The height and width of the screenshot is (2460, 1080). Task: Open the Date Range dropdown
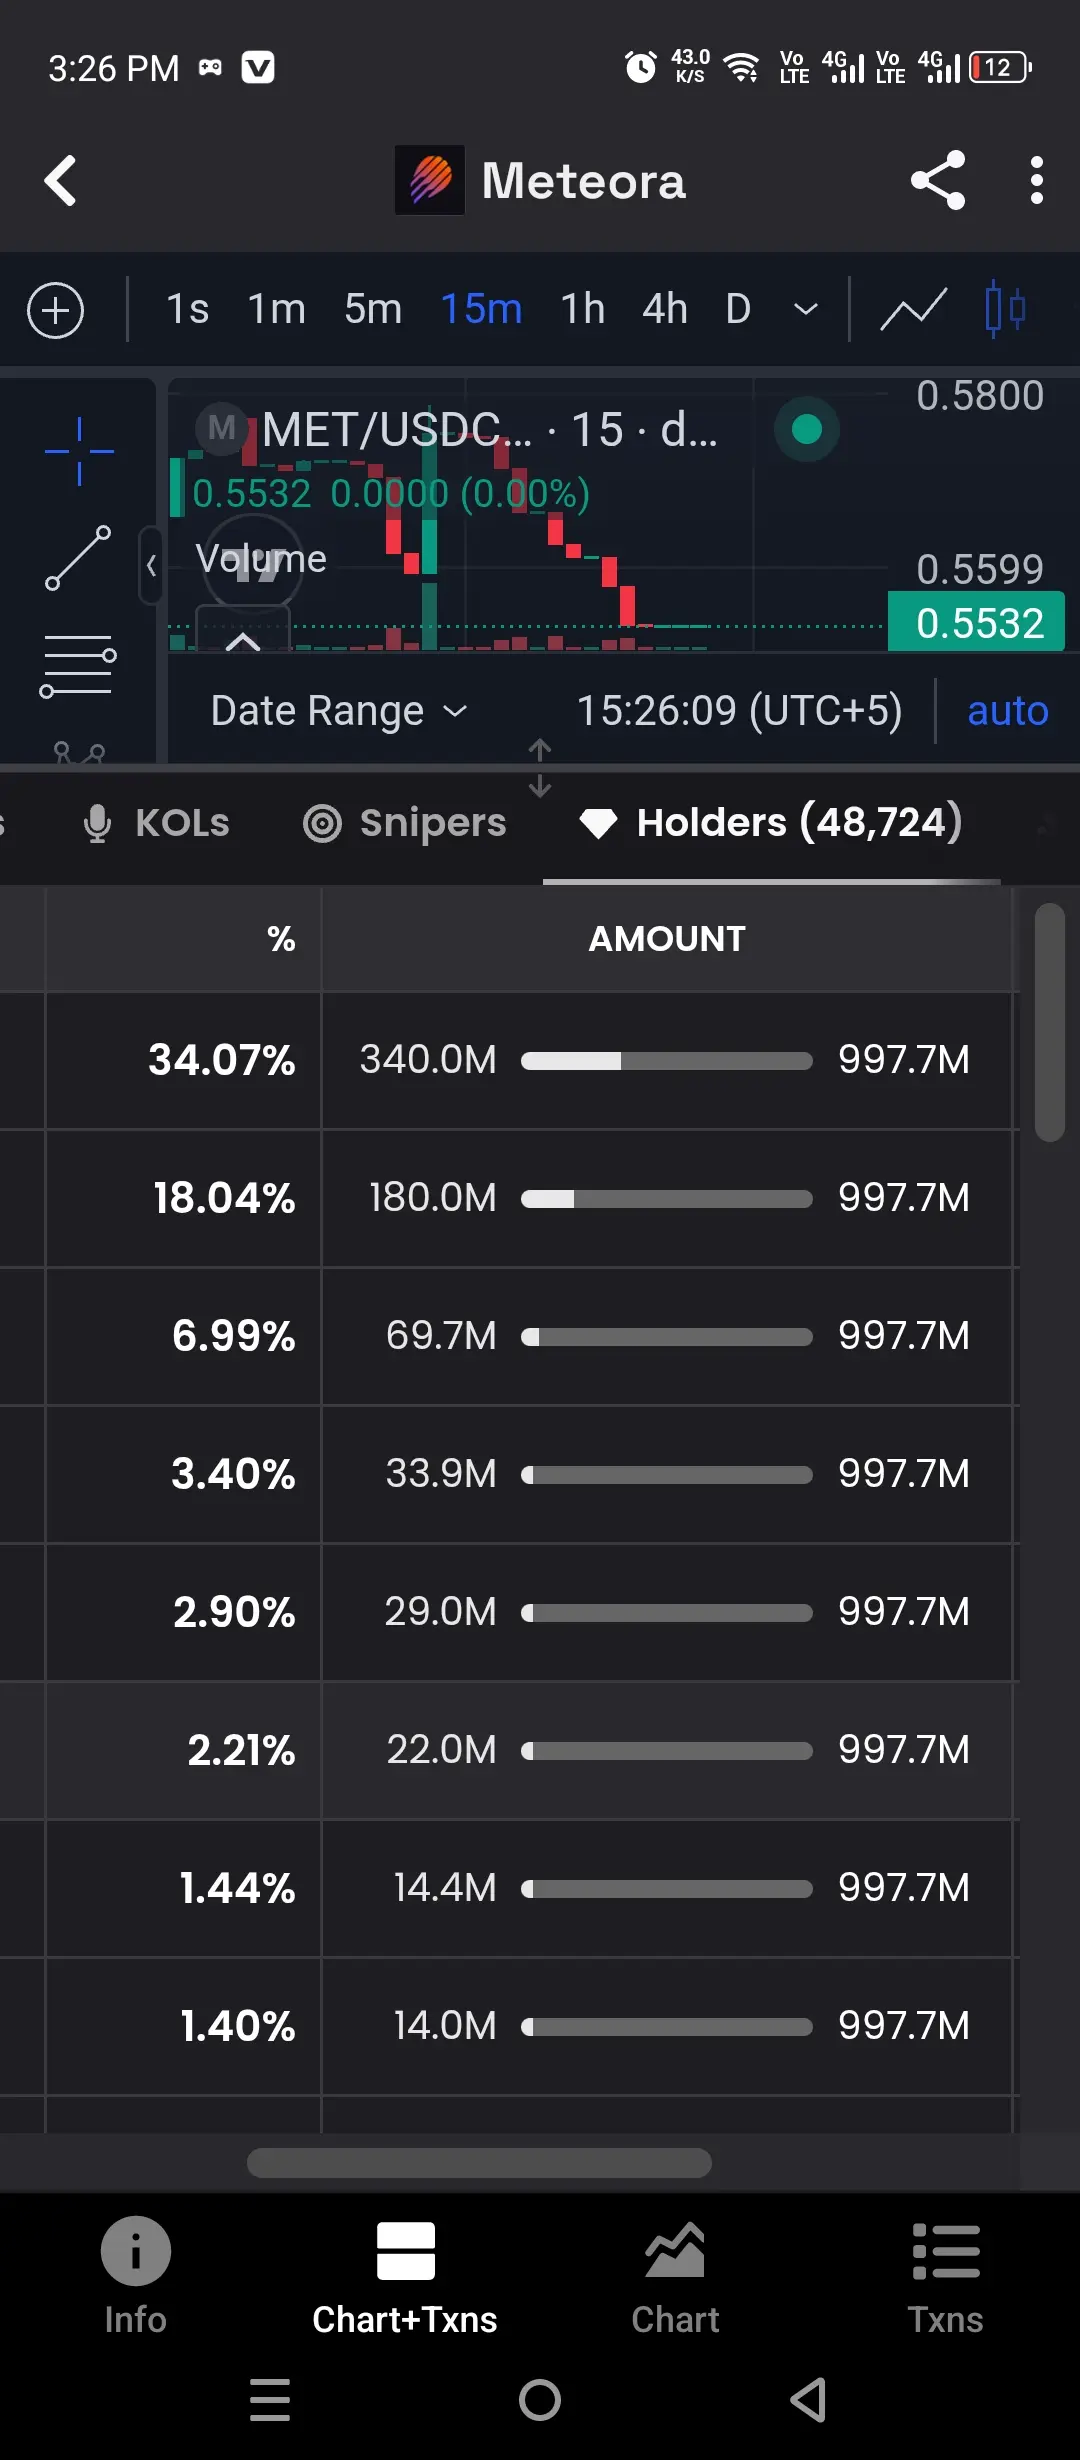[x=339, y=711]
